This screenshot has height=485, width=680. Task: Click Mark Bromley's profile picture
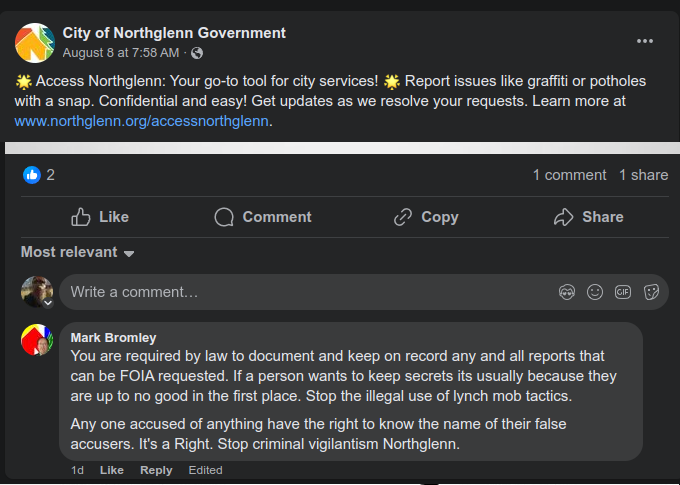pos(37,341)
